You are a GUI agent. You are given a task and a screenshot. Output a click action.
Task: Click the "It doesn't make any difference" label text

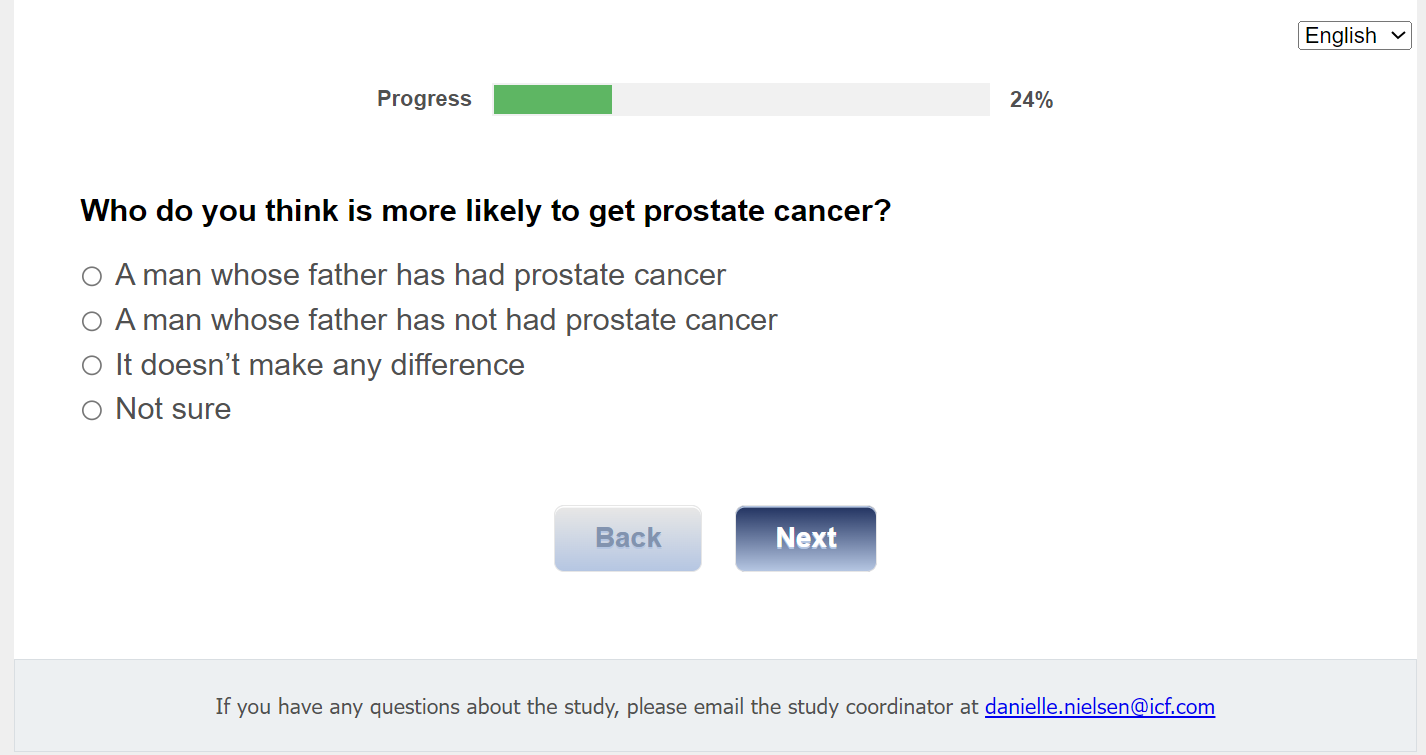pos(320,365)
